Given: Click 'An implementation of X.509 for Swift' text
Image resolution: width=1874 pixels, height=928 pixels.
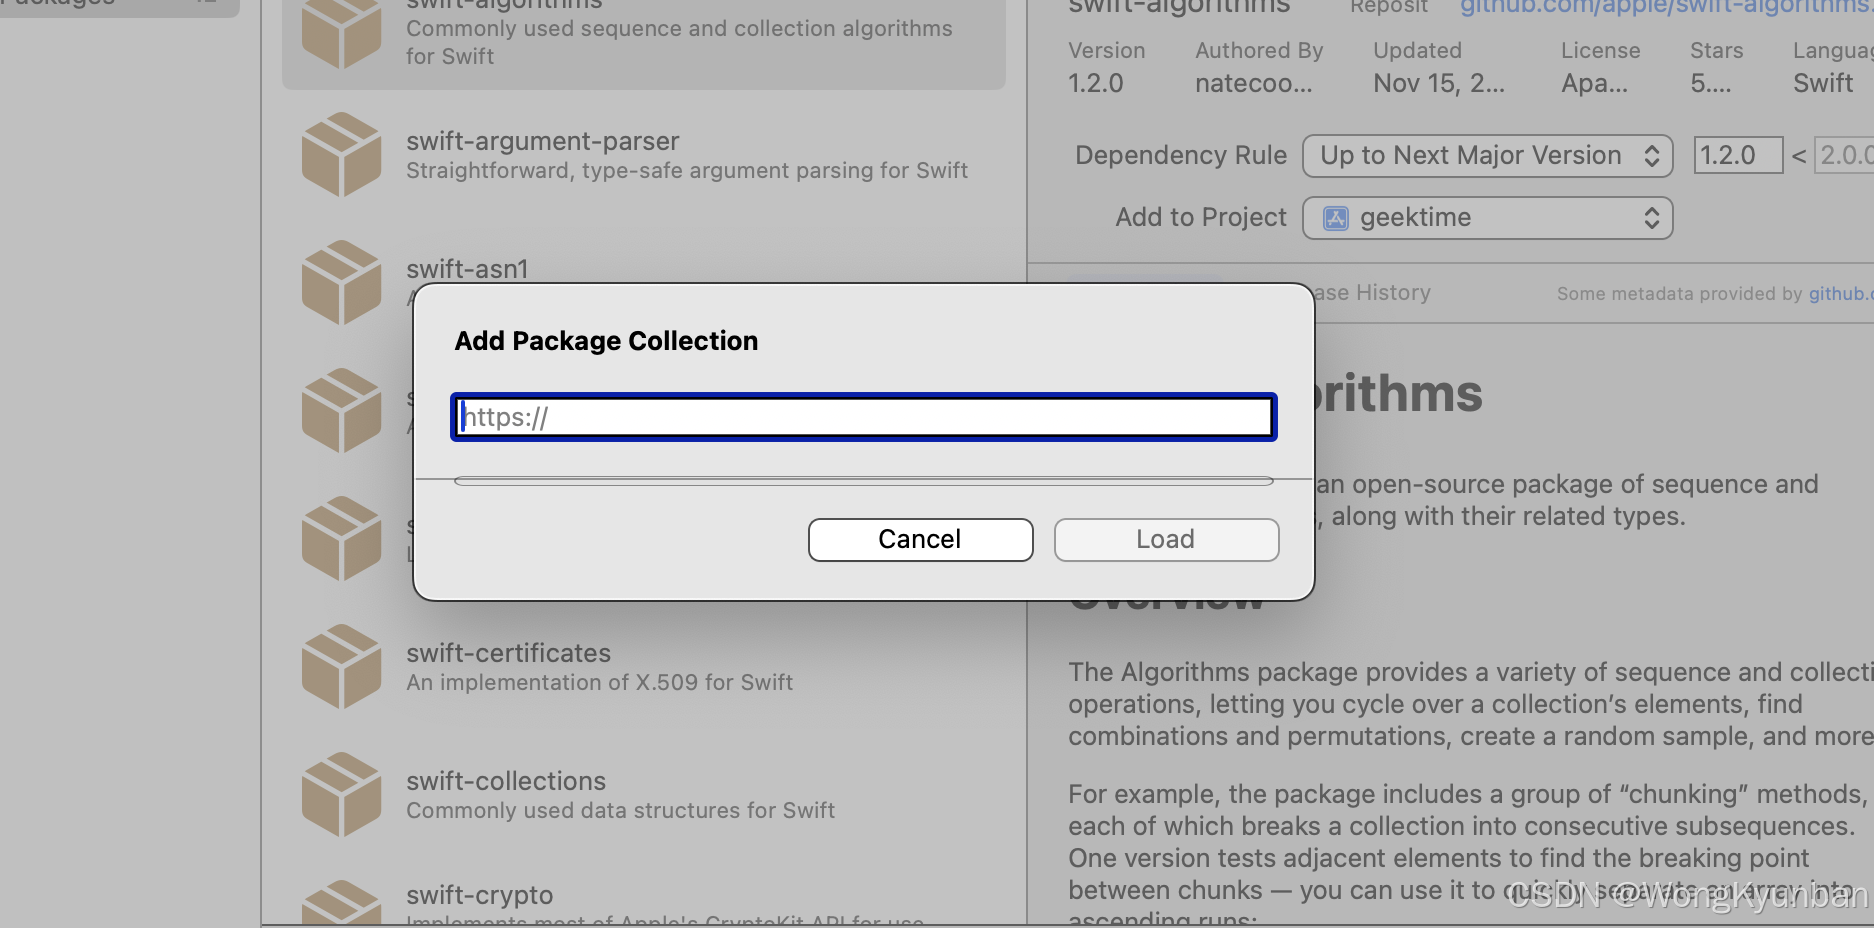Looking at the screenshot, I should tap(600, 683).
